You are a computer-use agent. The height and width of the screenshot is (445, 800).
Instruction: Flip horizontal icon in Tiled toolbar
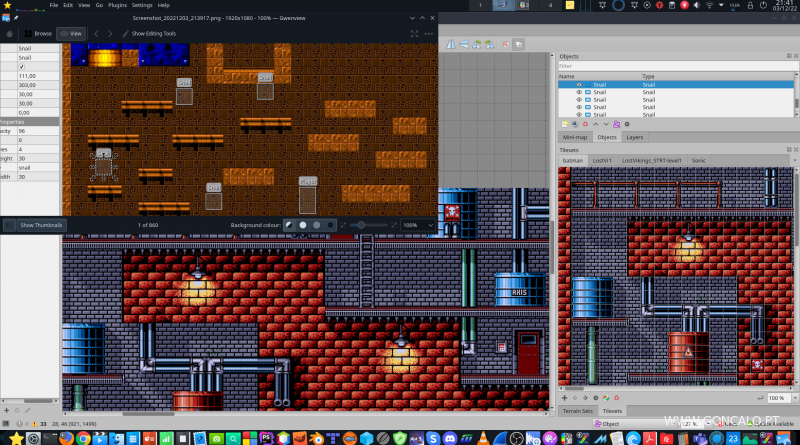[x=451, y=44]
